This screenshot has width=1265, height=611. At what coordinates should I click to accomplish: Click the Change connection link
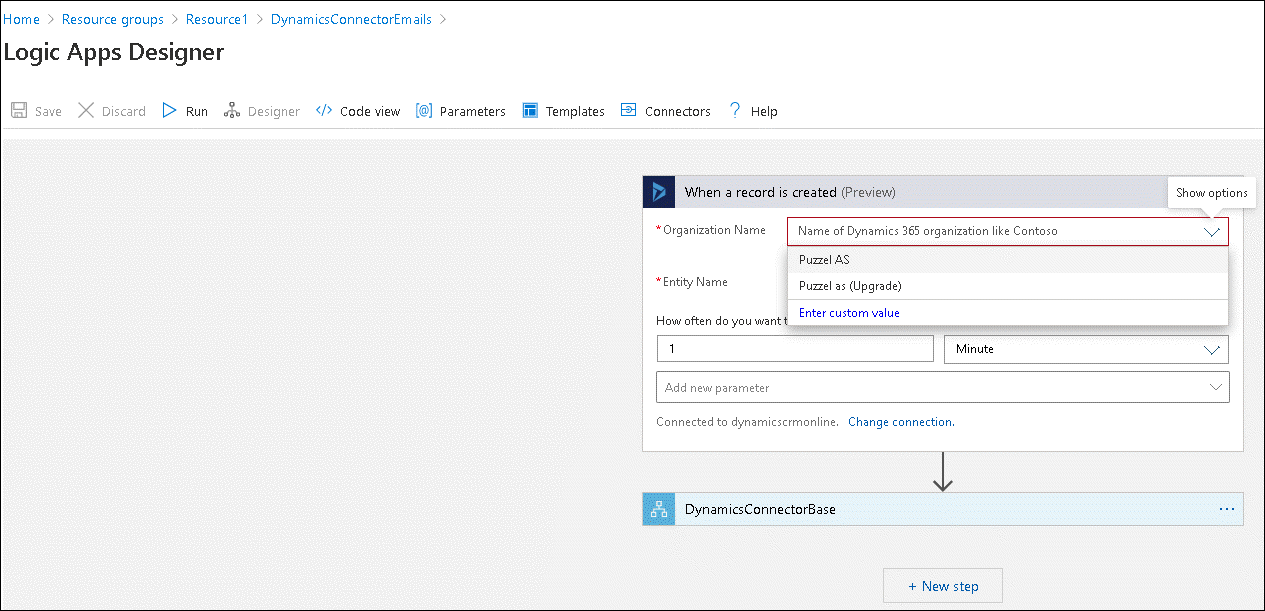point(900,422)
